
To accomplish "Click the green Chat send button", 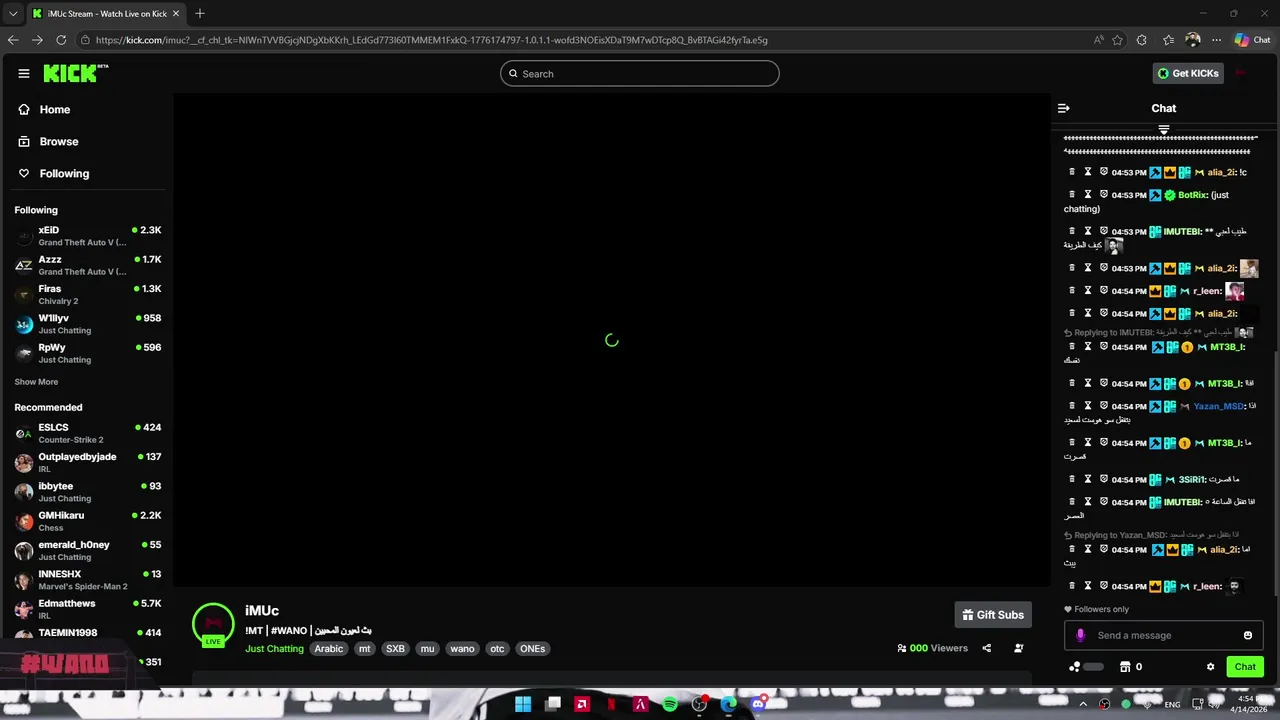I will [x=1245, y=667].
